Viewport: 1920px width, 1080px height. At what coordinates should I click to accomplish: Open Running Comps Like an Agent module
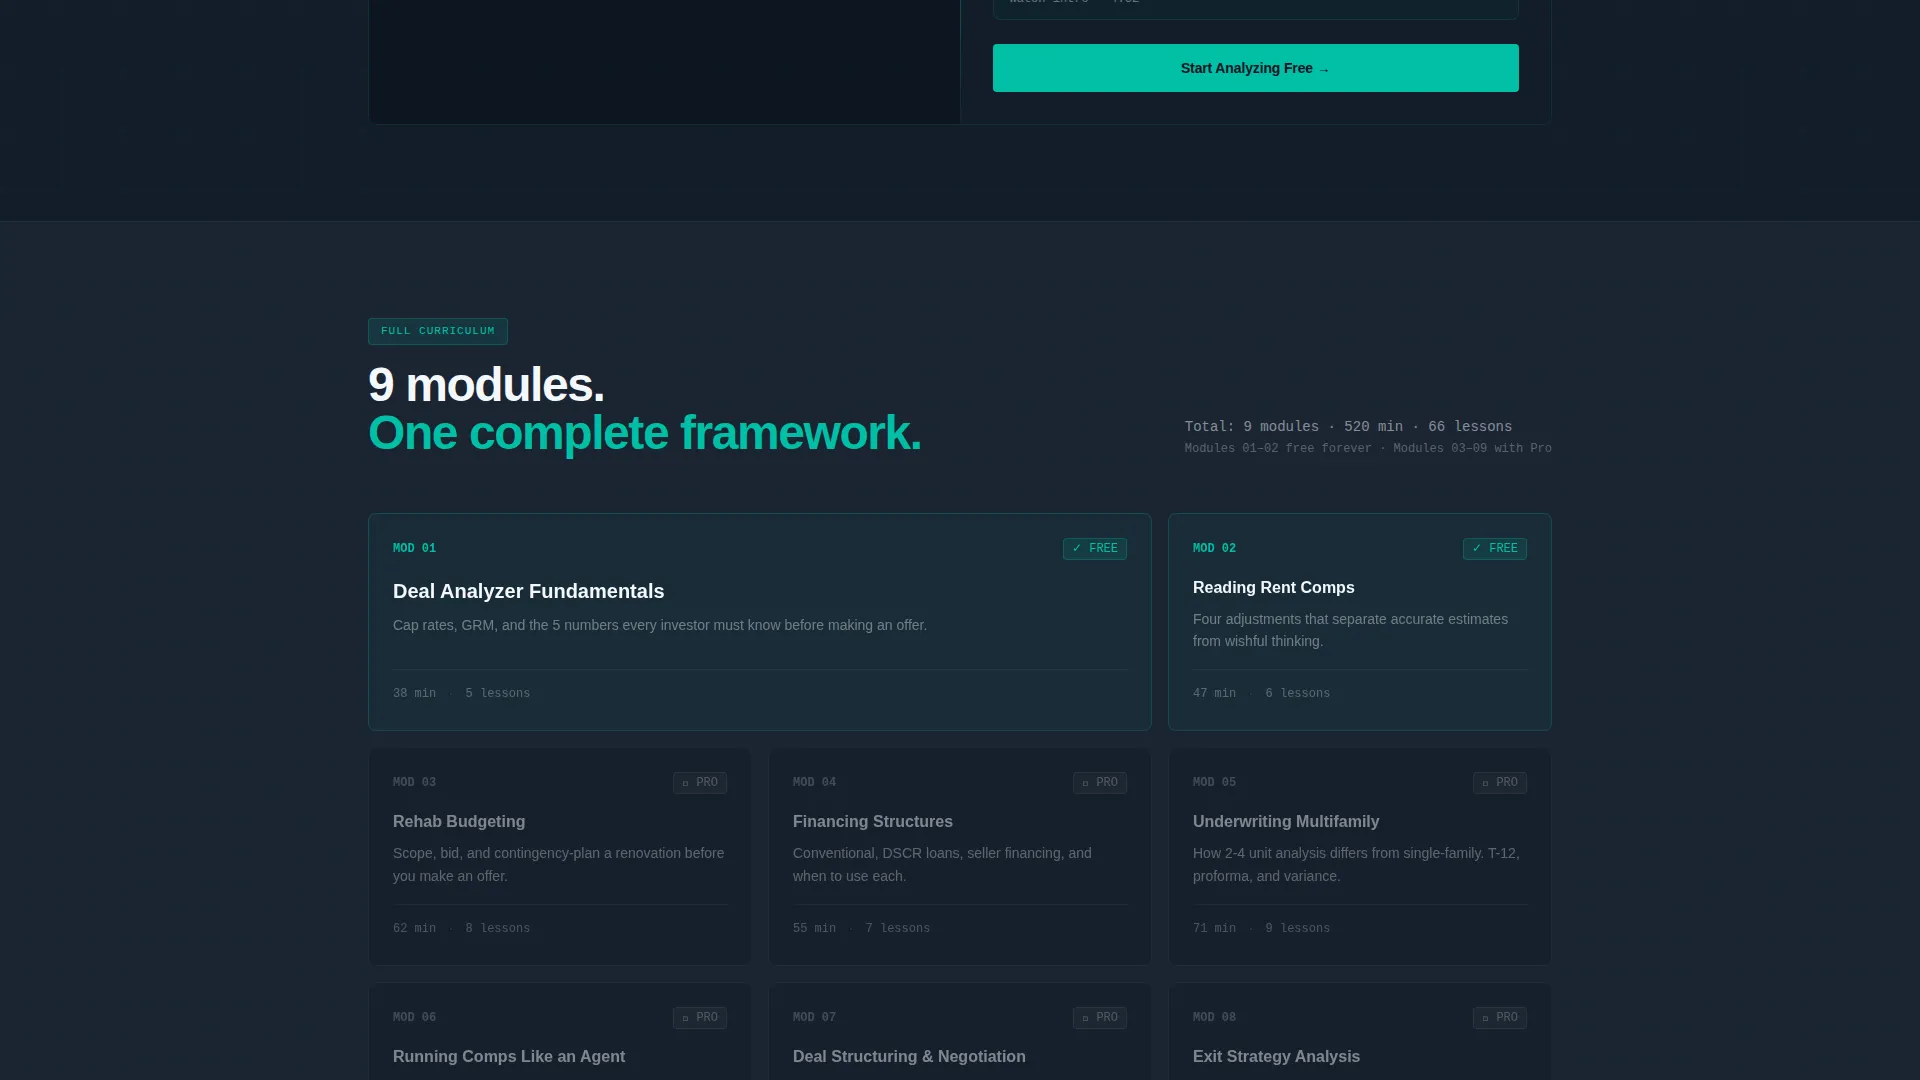click(560, 1032)
